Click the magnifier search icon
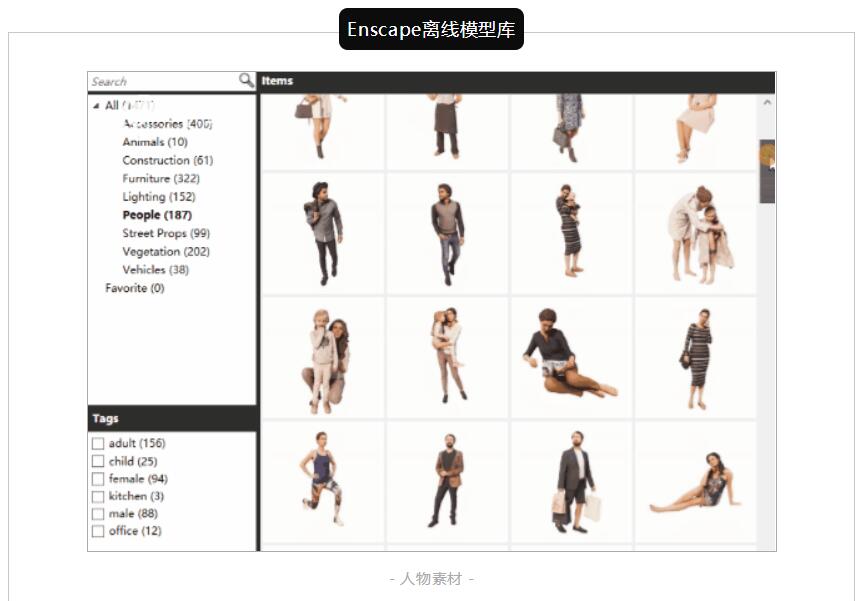Viewport: 862px width, 601px height. pyautogui.click(x=246, y=80)
